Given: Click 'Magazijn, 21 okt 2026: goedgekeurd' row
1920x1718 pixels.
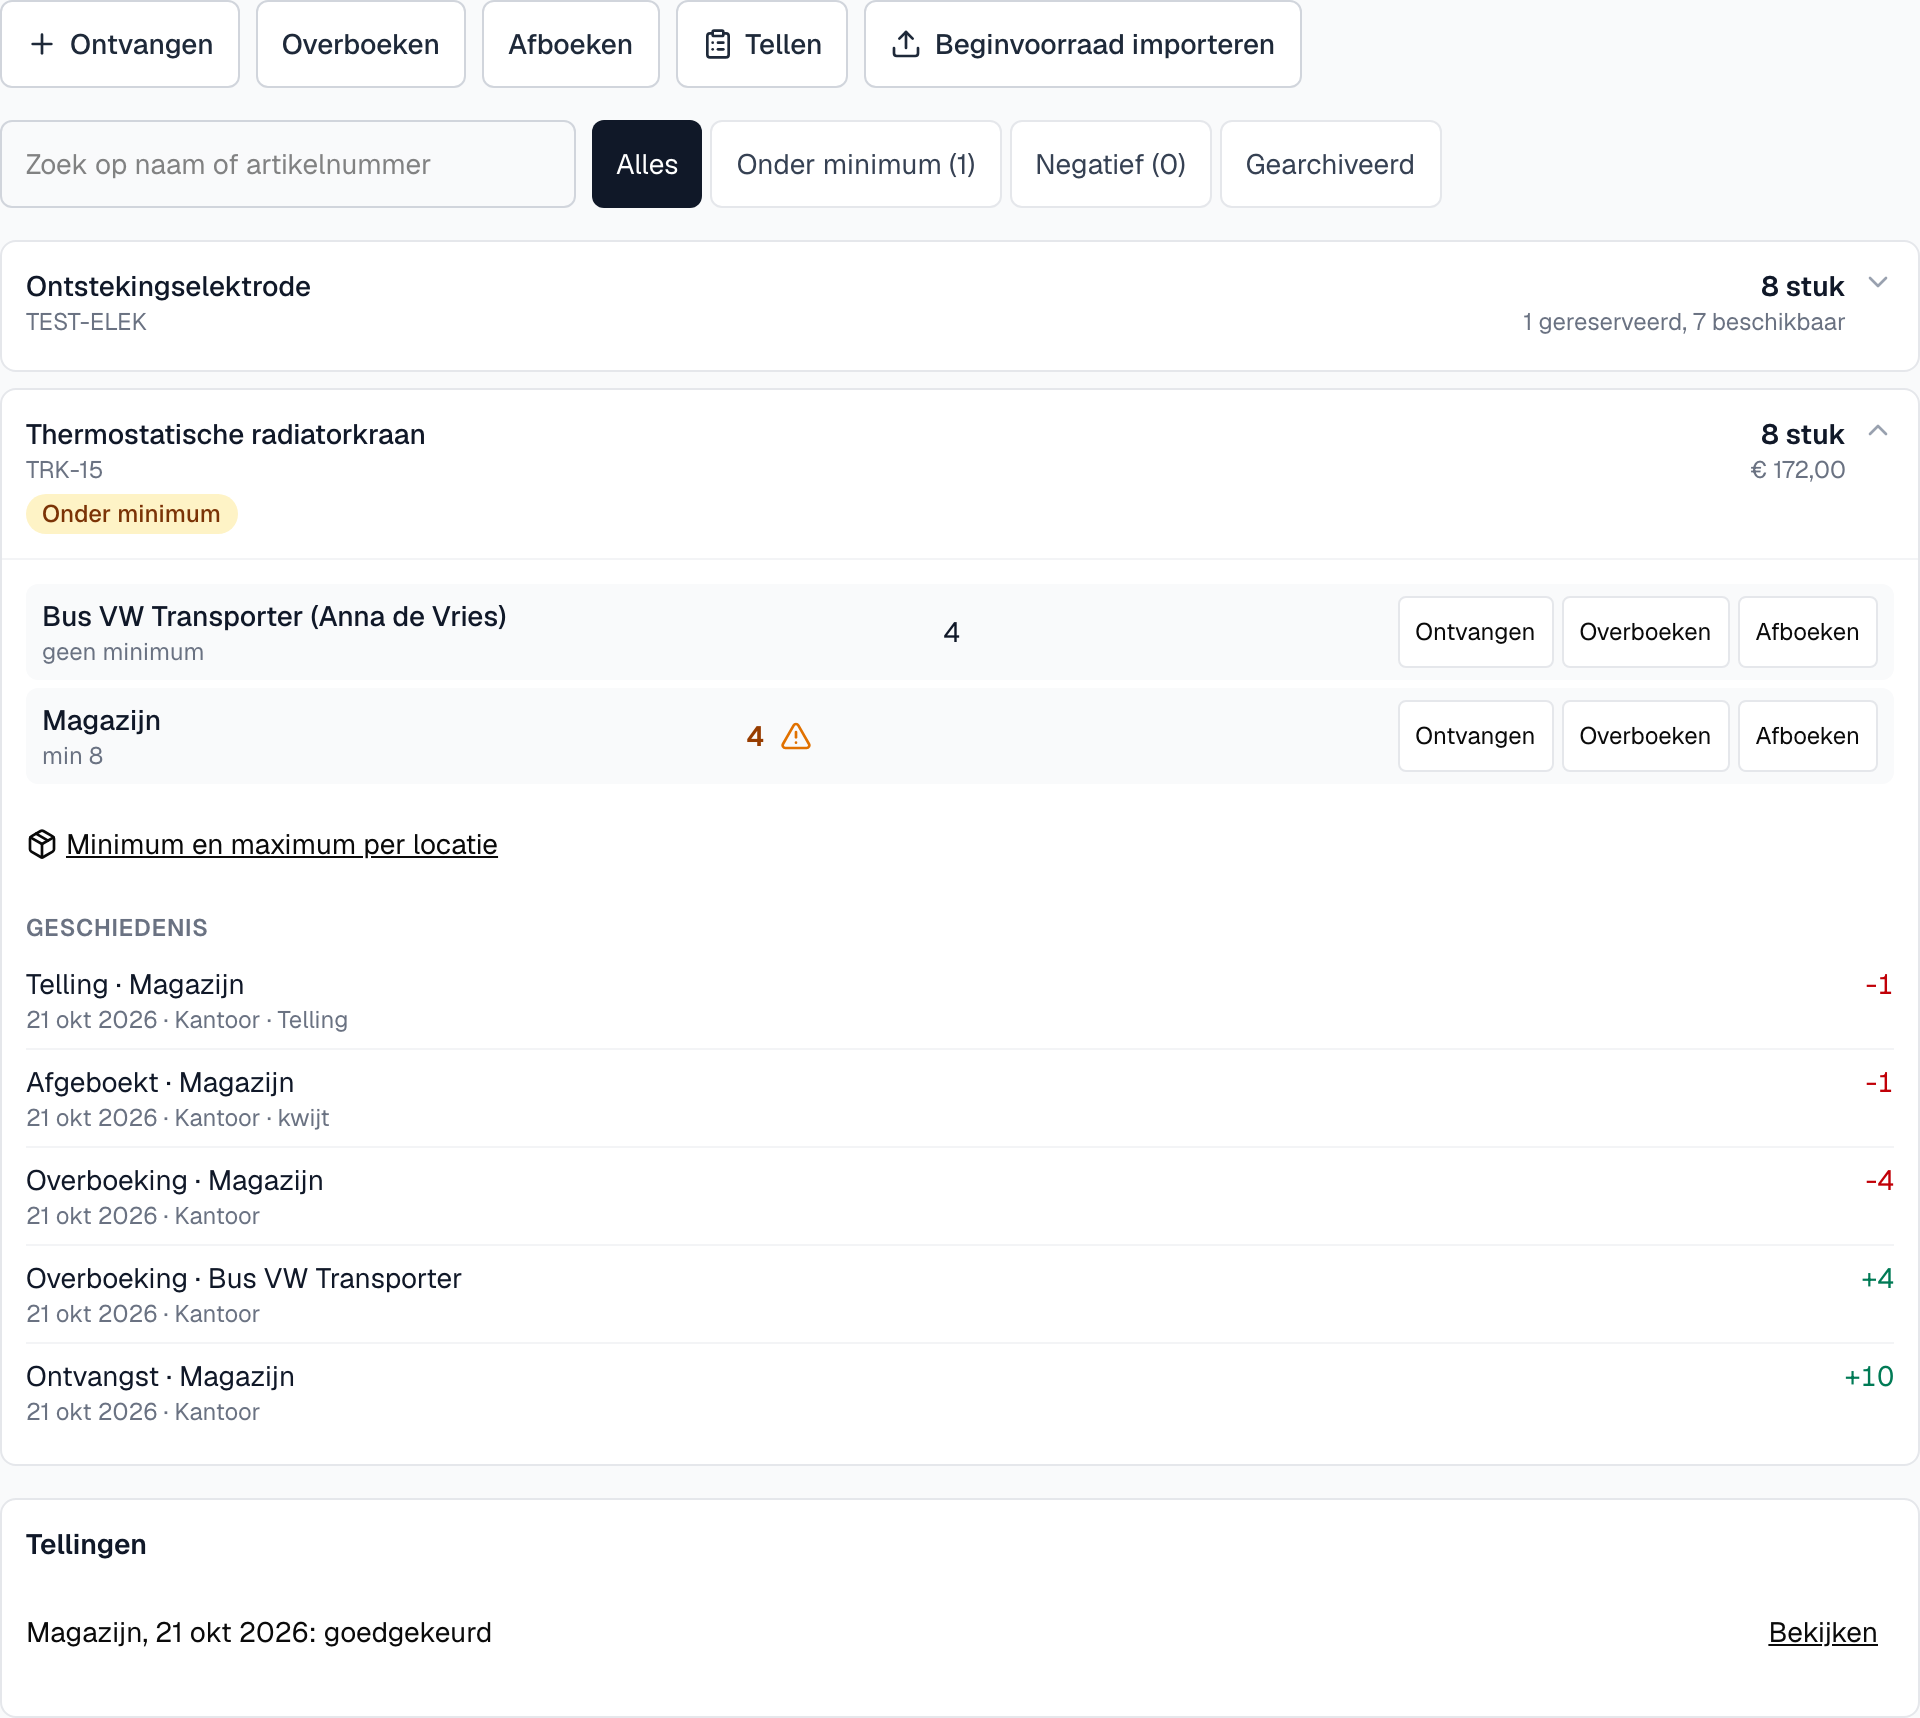Looking at the screenshot, I should pyautogui.click(x=960, y=1632).
